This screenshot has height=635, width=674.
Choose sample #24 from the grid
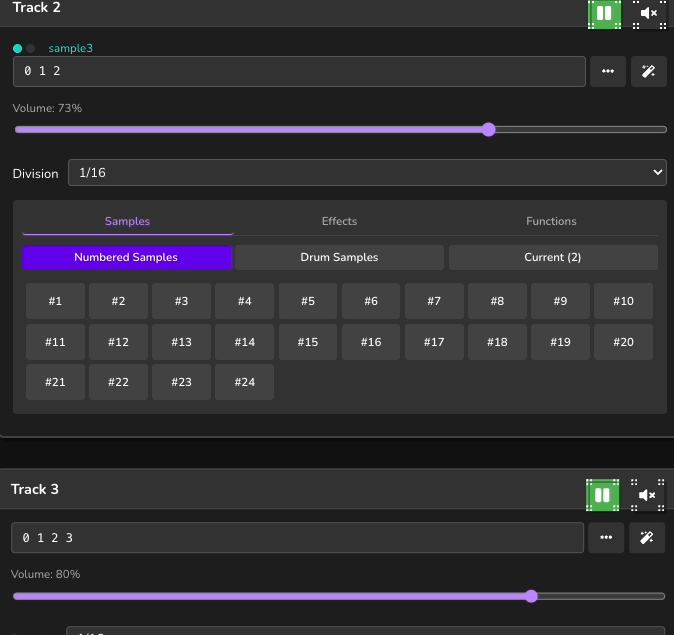(x=244, y=382)
